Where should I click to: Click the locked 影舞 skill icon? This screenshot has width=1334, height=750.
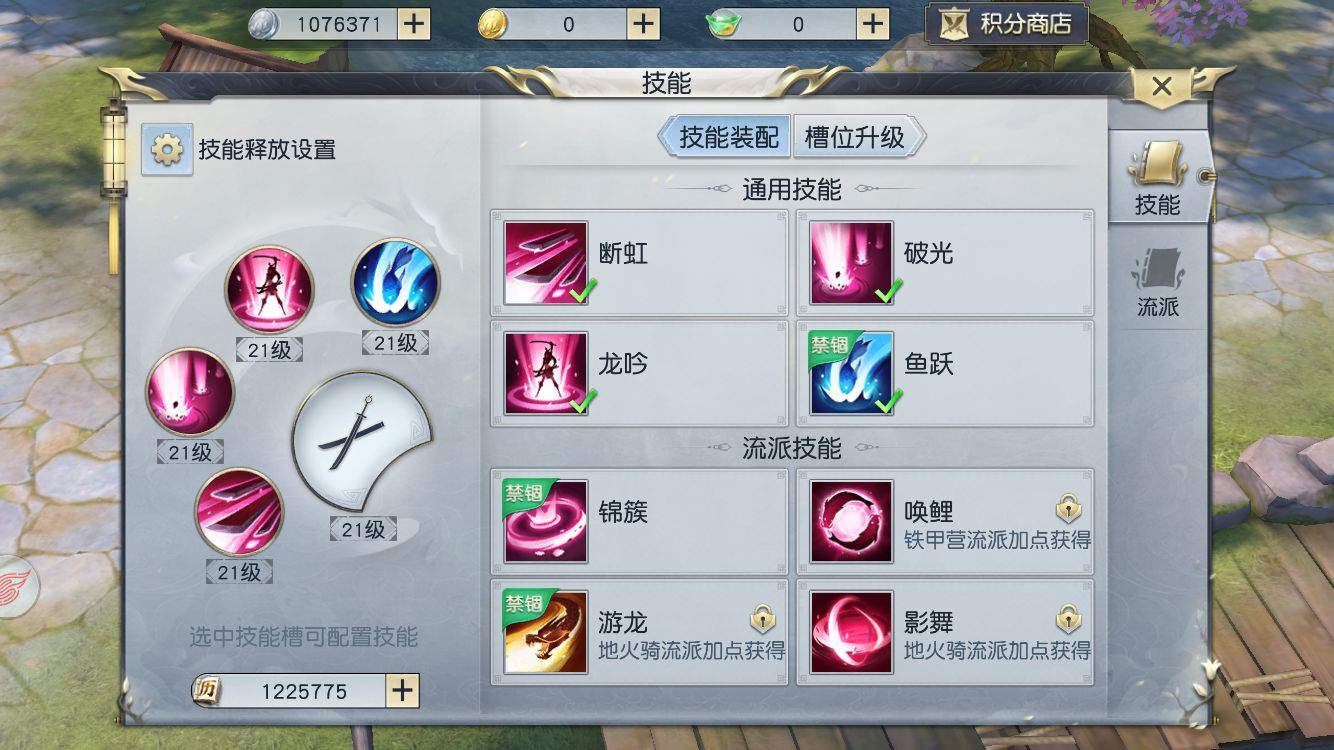point(851,632)
